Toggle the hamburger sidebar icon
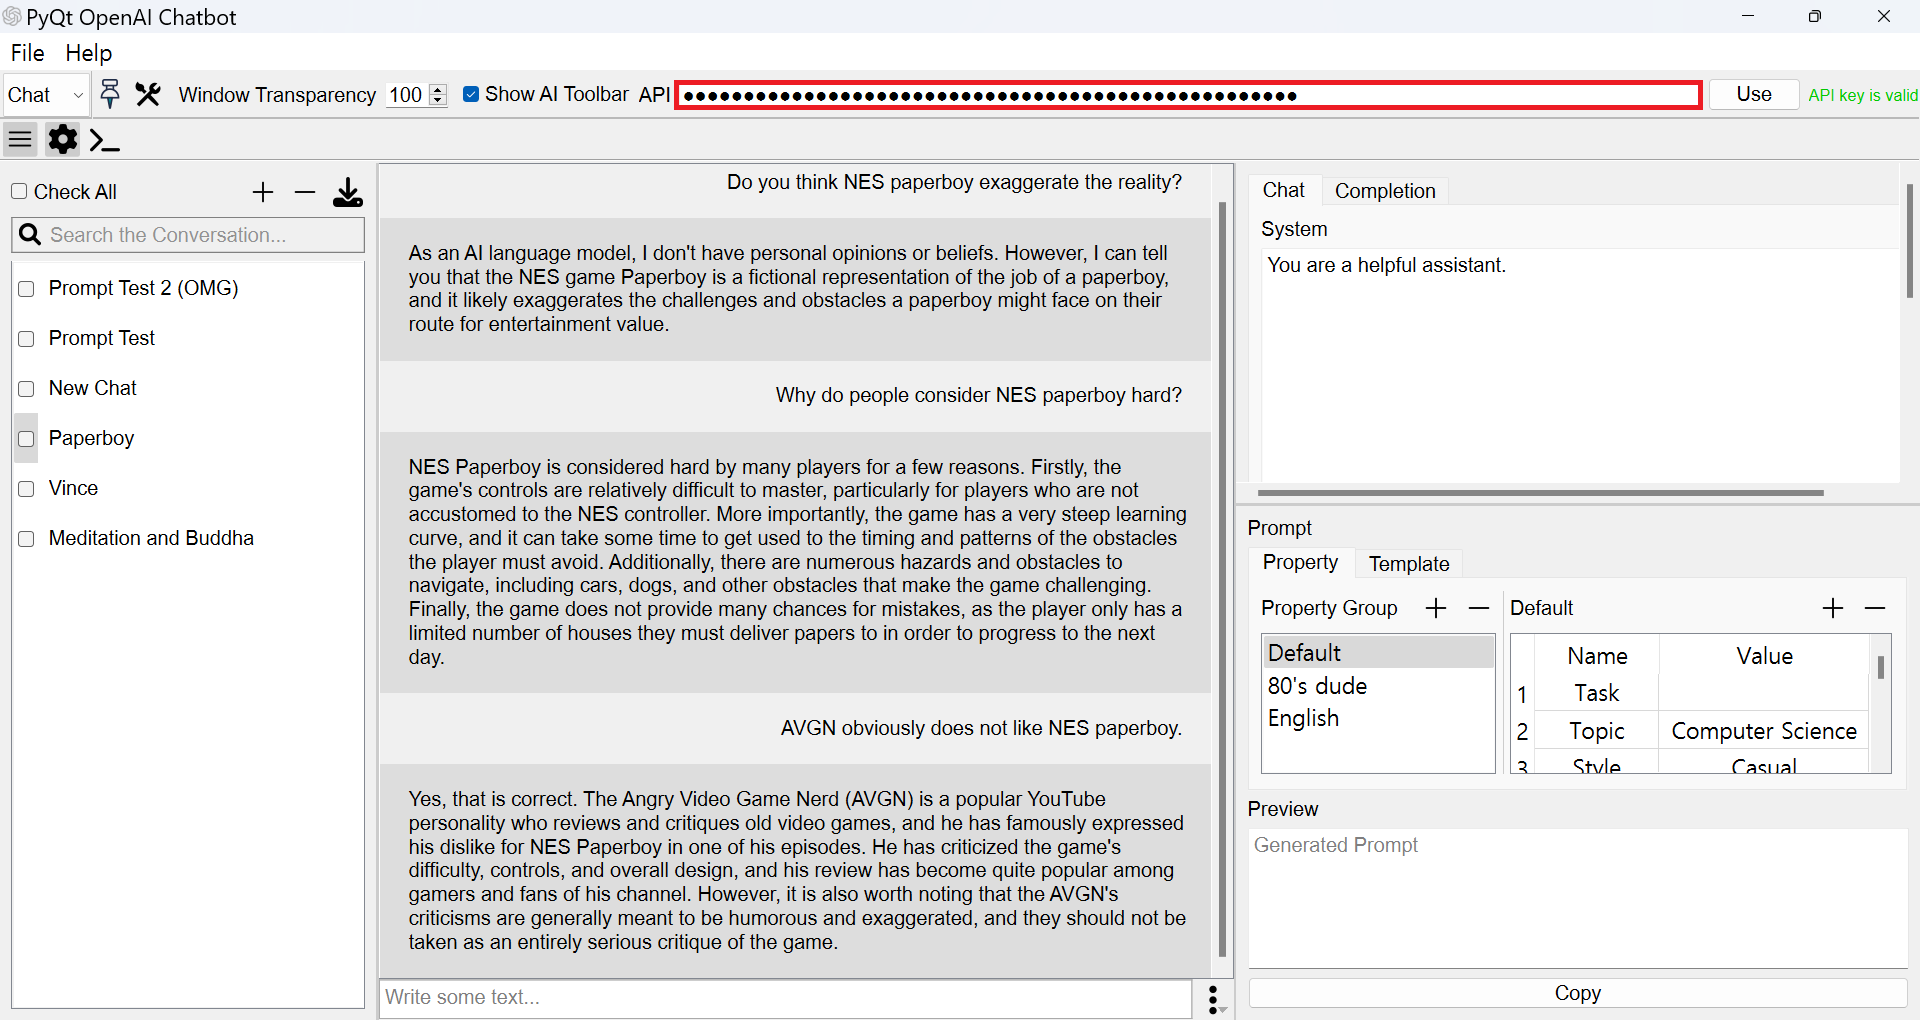This screenshot has height=1020, width=1920. point(20,140)
